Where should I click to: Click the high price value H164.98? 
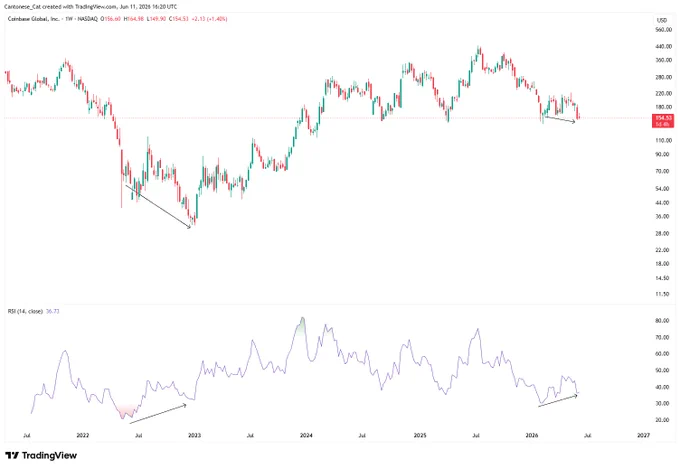coord(134,19)
